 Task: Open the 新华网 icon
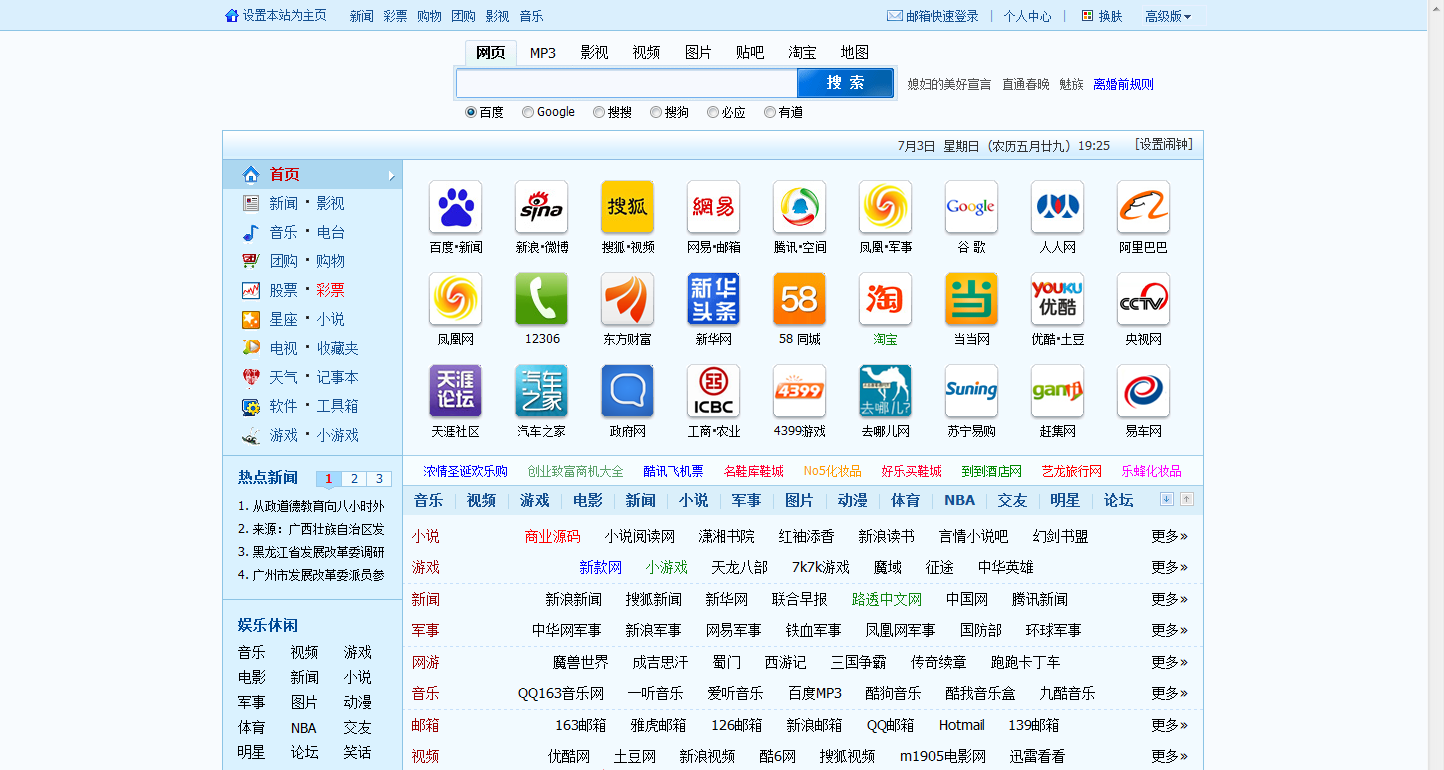(713, 299)
